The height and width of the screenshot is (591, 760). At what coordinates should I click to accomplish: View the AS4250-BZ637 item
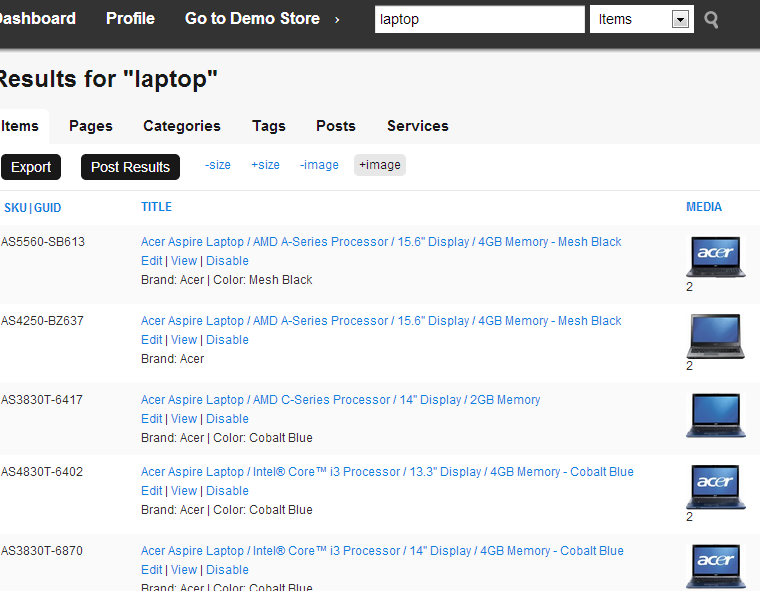click(x=184, y=340)
